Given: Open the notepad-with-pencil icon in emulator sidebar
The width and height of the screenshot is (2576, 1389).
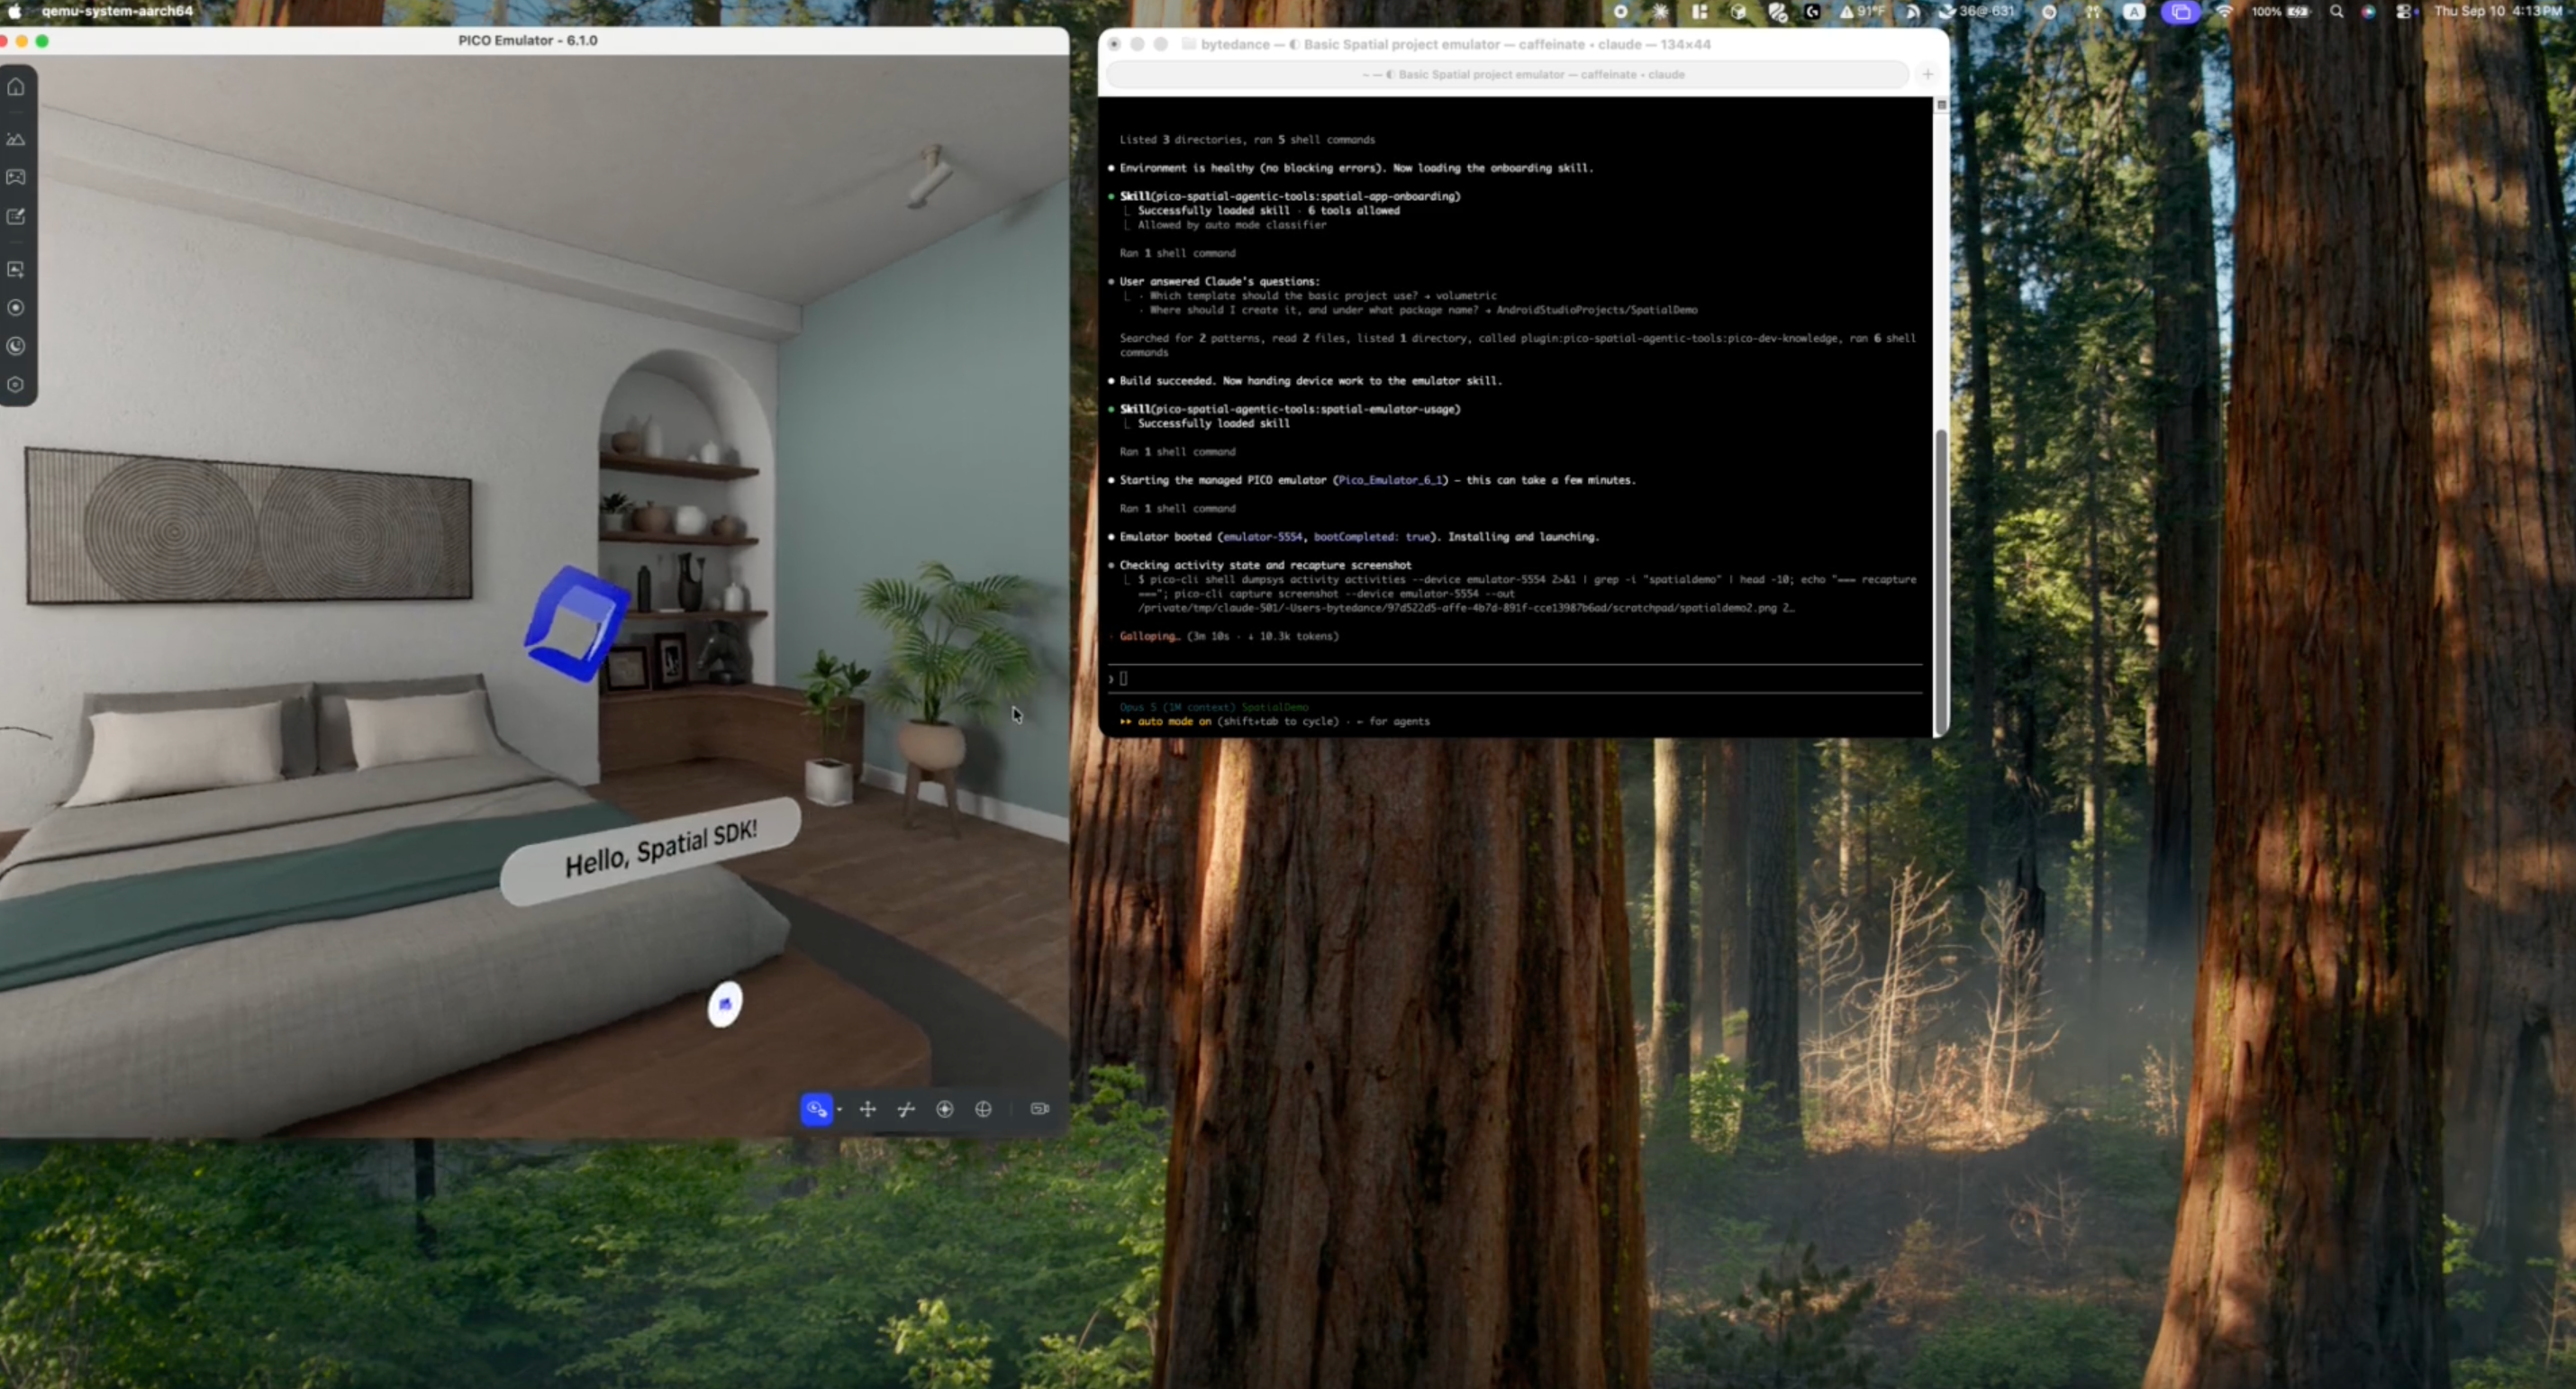Looking at the screenshot, I should [x=16, y=216].
